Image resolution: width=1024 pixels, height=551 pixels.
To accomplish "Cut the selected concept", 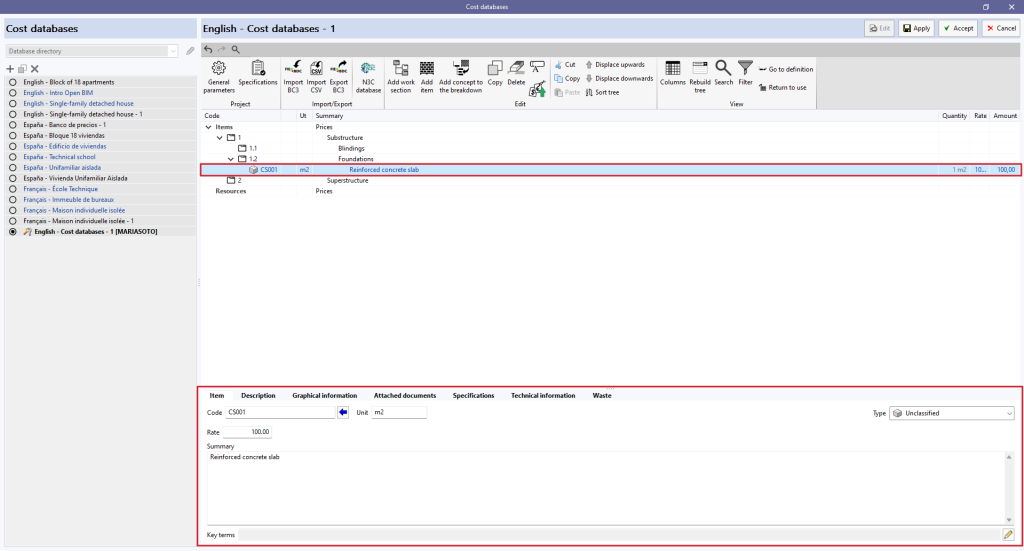I will coord(565,65).
